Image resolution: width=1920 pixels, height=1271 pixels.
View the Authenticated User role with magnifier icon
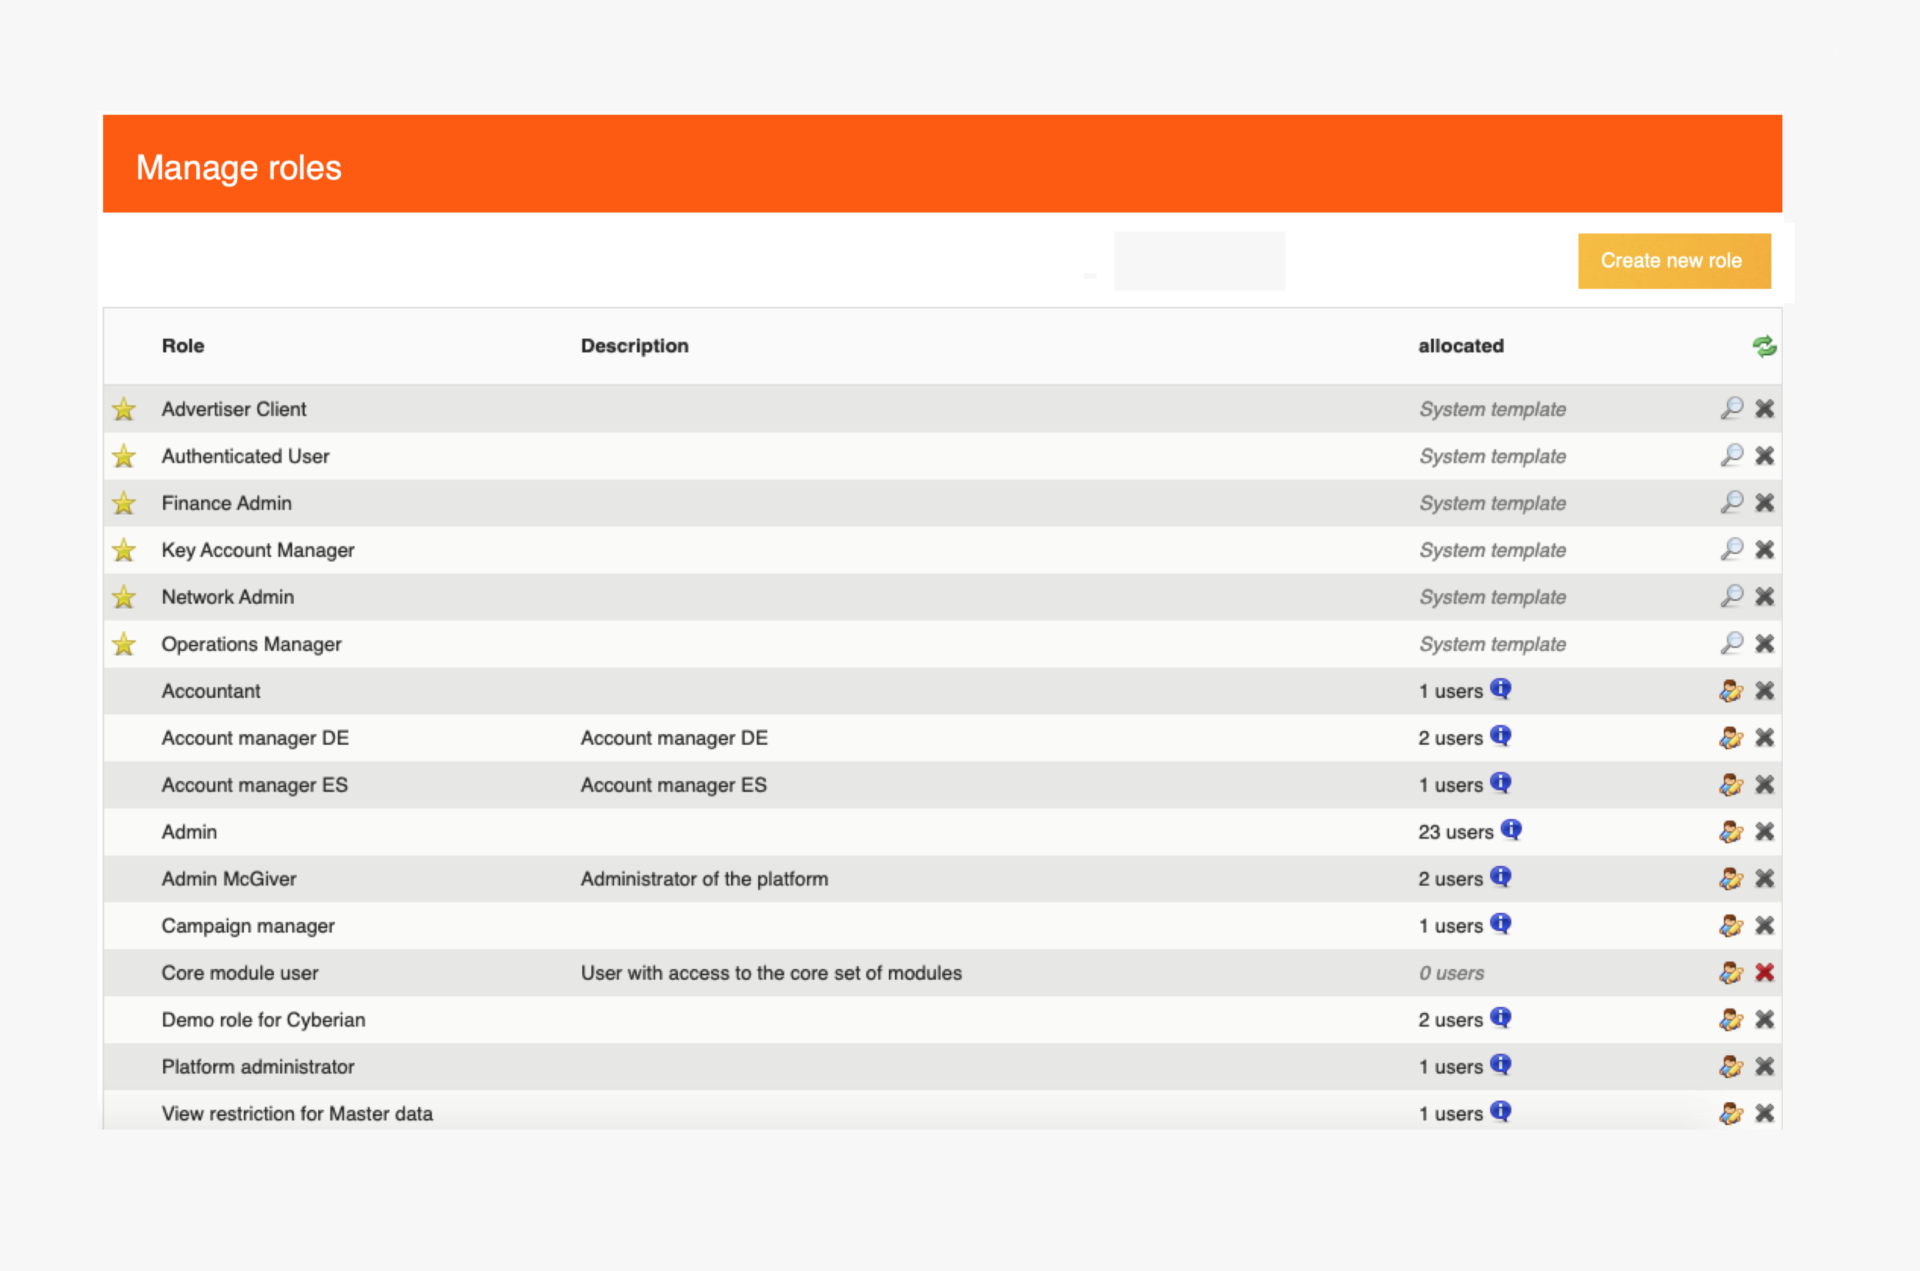pos(1732,455)
